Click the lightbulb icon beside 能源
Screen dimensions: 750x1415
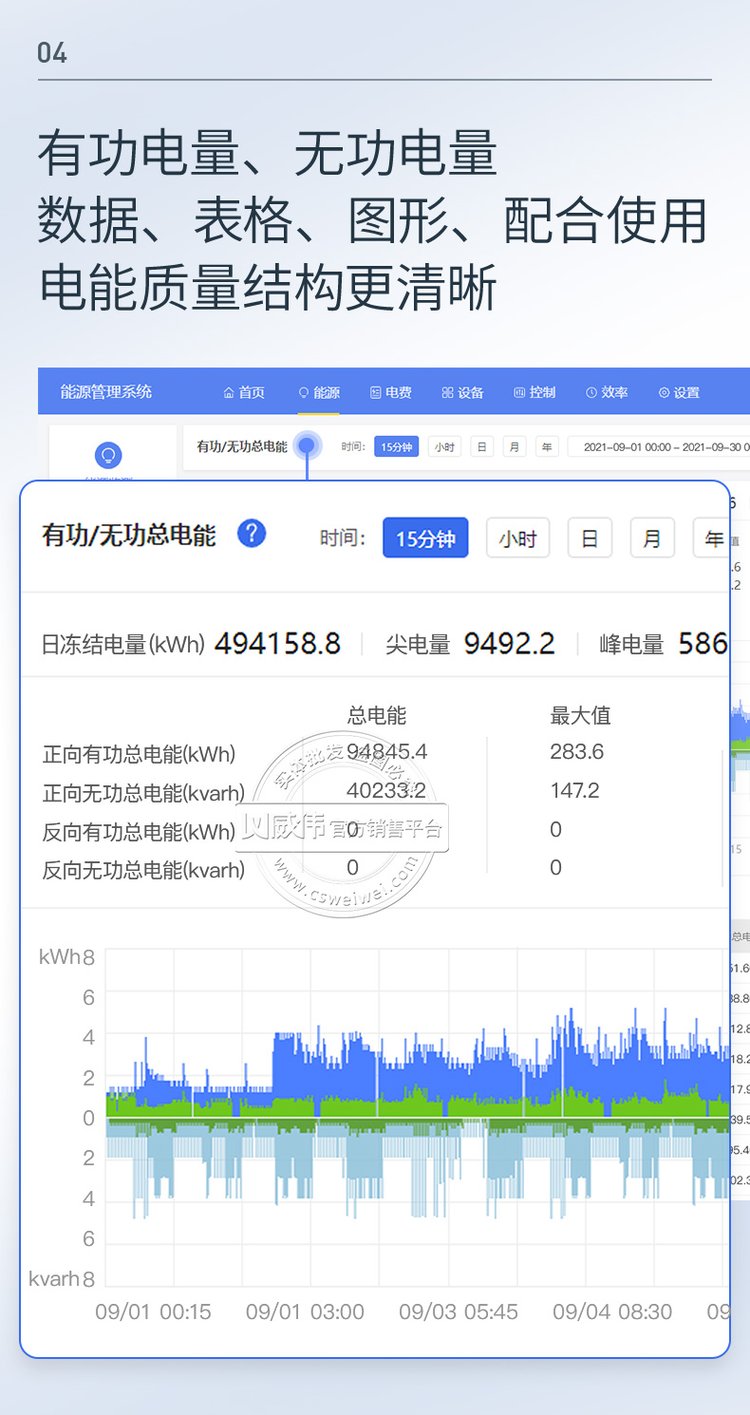(304, 393)
